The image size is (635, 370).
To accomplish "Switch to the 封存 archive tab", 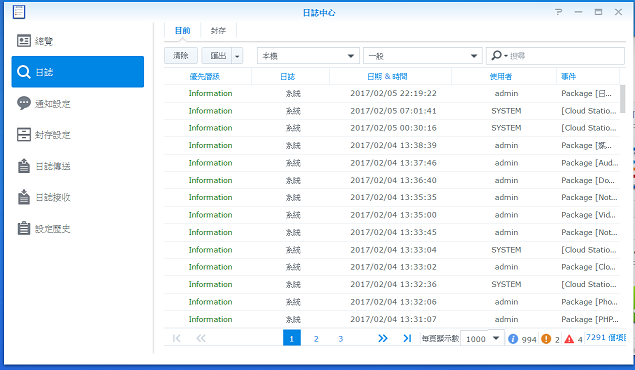I will [218, 31].
